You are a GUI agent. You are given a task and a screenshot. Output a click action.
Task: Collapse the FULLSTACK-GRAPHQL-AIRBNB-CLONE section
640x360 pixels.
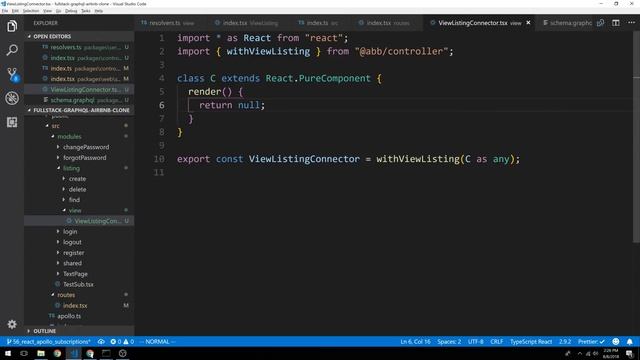point(79,110)
